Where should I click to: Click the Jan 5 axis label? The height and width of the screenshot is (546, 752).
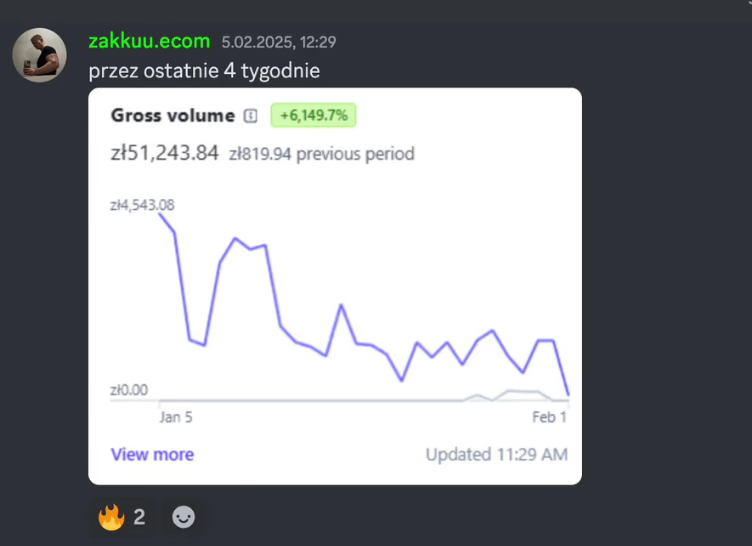coord(176,417)
